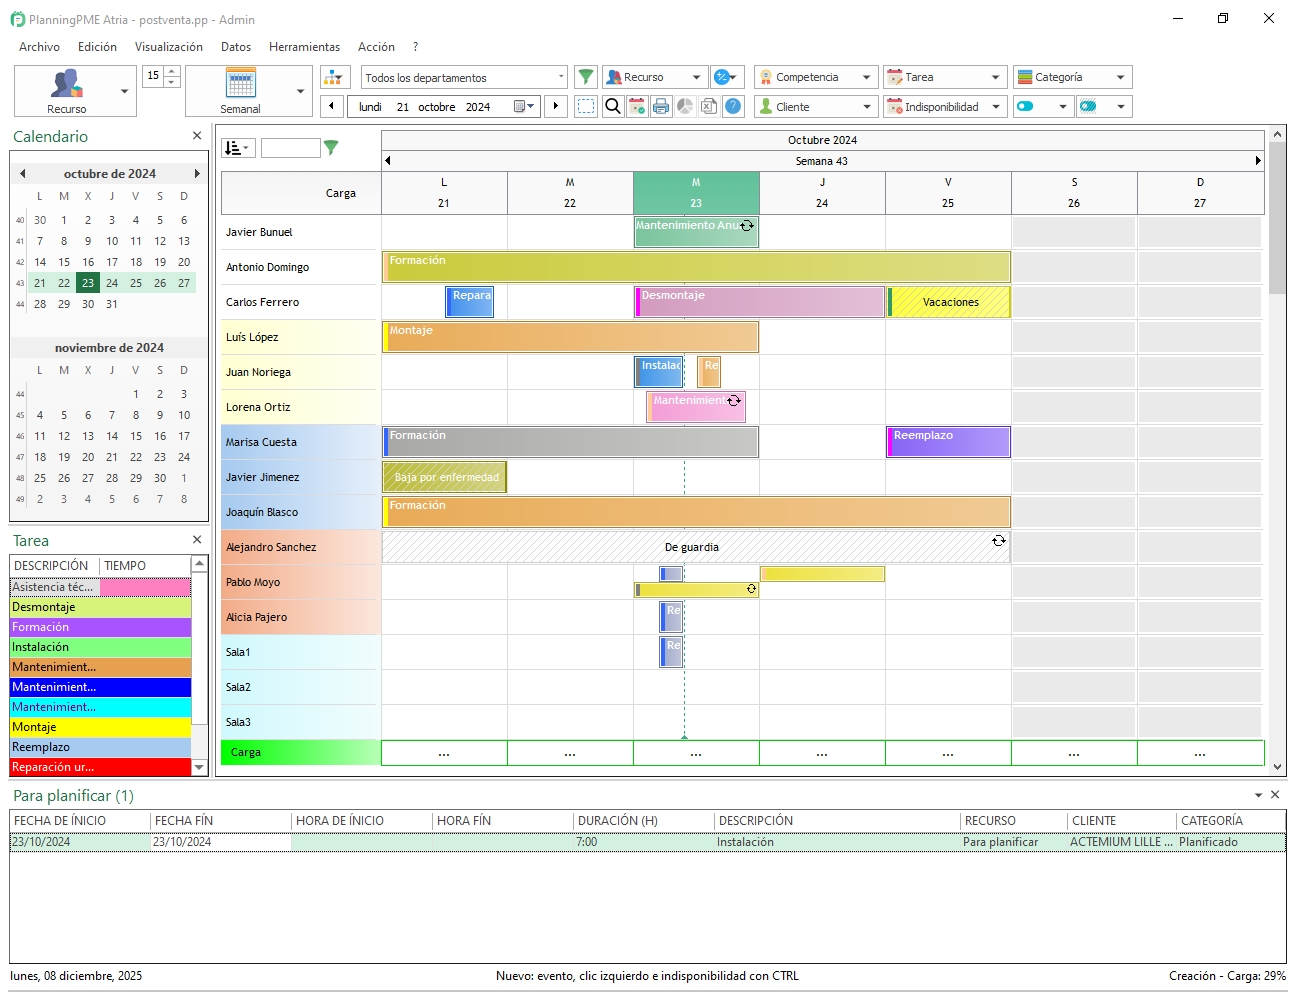The width and height of the screenshot is (1296, 992).
Task: Select Desmontaje event for Carlos Ferrero
Action: [760, 302]
